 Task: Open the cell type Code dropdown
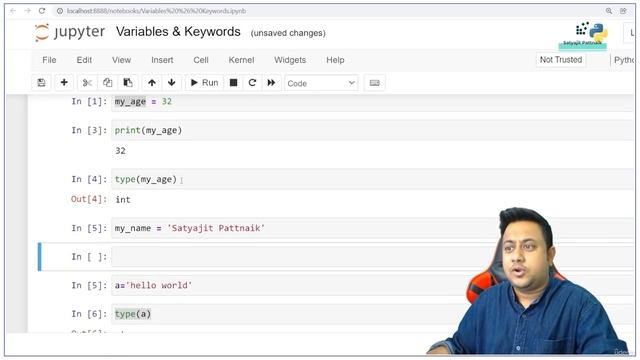tap(321, 83)
